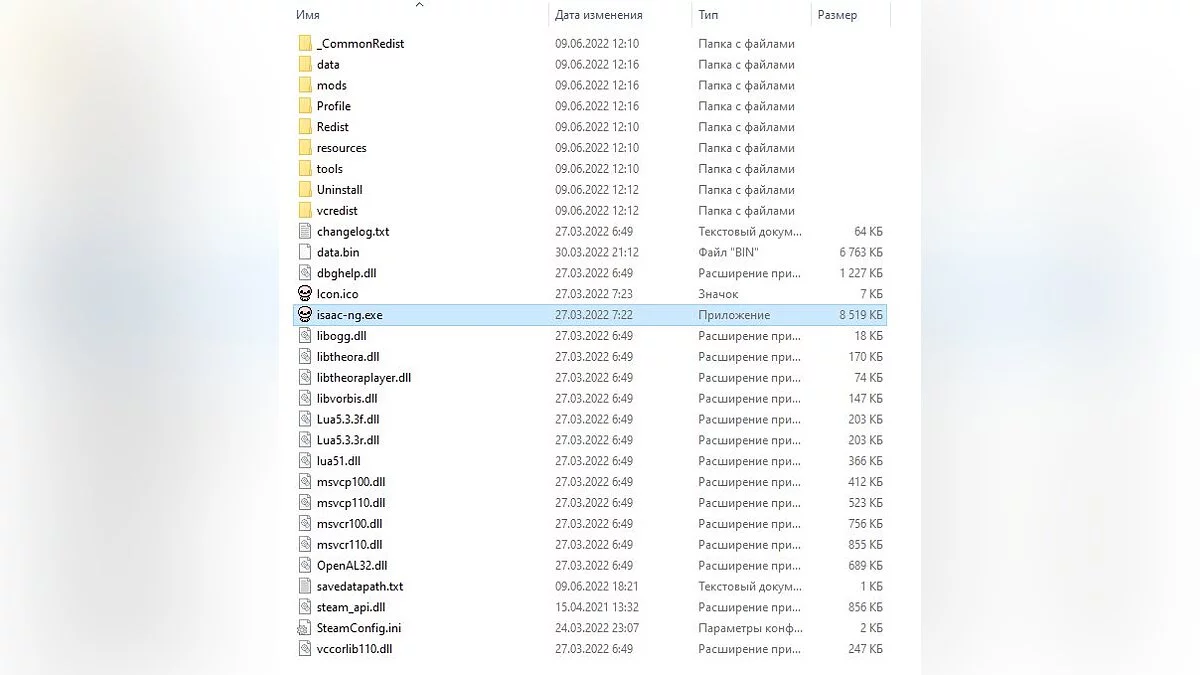Screen dimensions: 1200x675
Task: Select the OpenAL32.dll file name
Action: [x=352, y=566]
